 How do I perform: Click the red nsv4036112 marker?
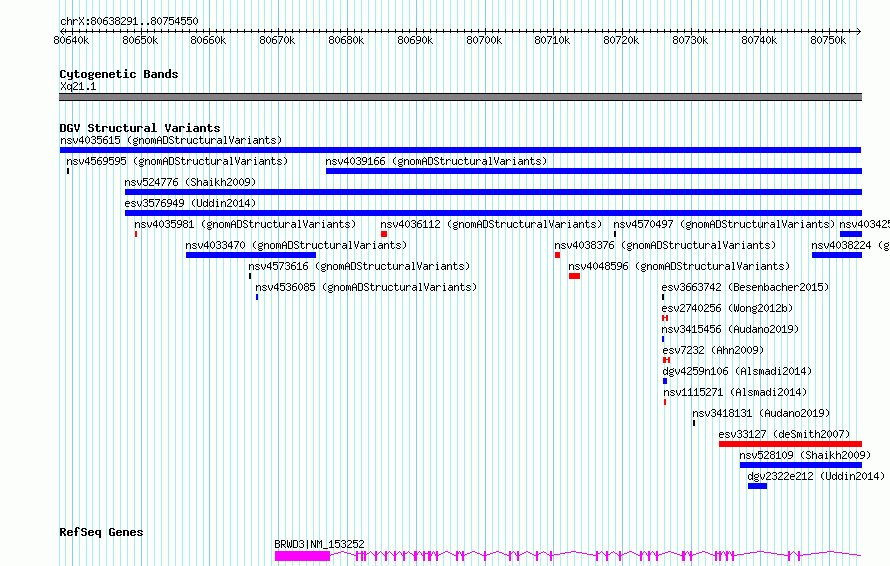[384, 234]
